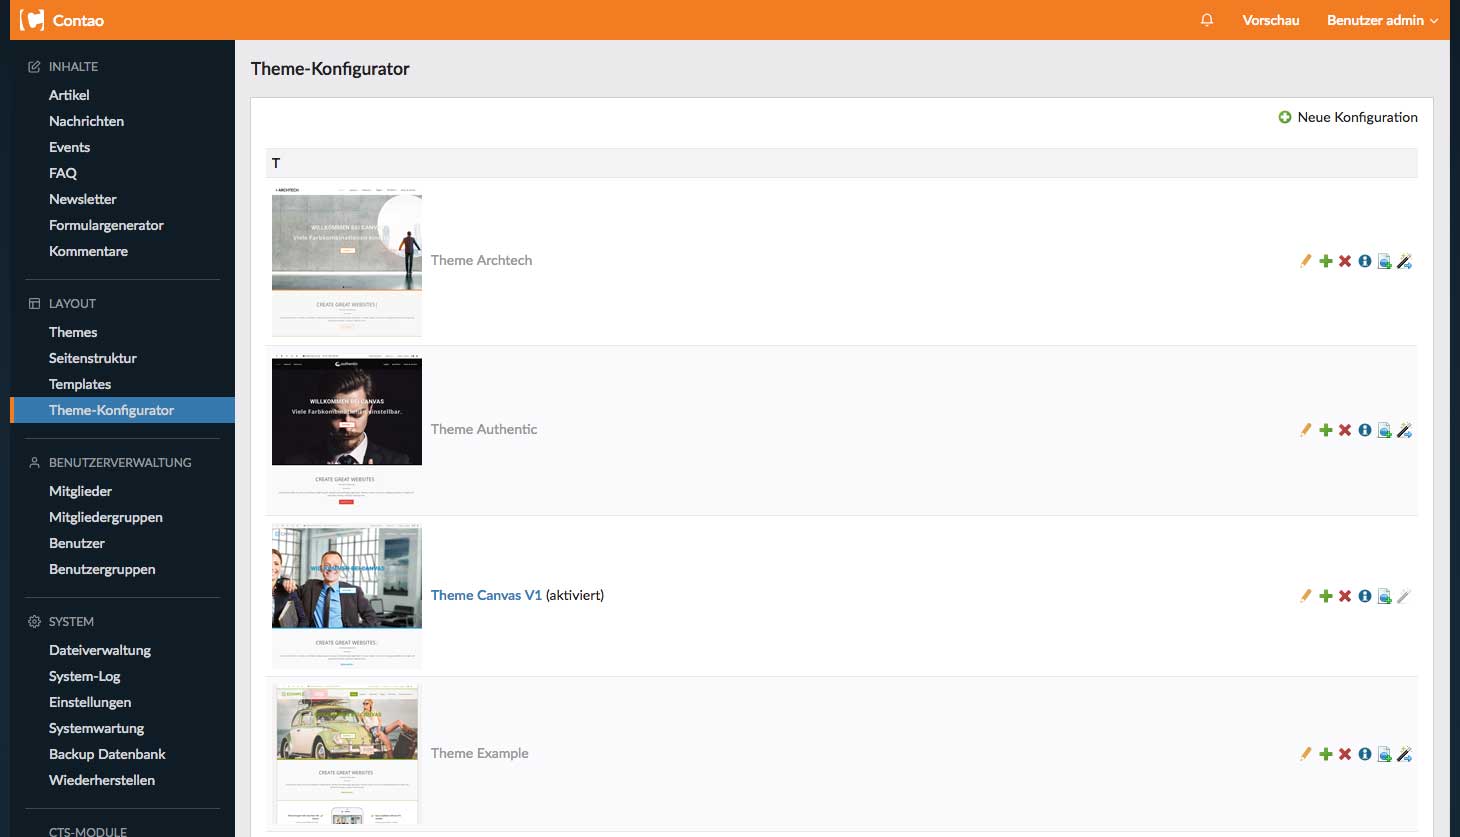Collapse the BENUTZERVERWALTUNG section
This screenshot has height=837, width=1460.
pyautogui.click(x=119, y=463)
